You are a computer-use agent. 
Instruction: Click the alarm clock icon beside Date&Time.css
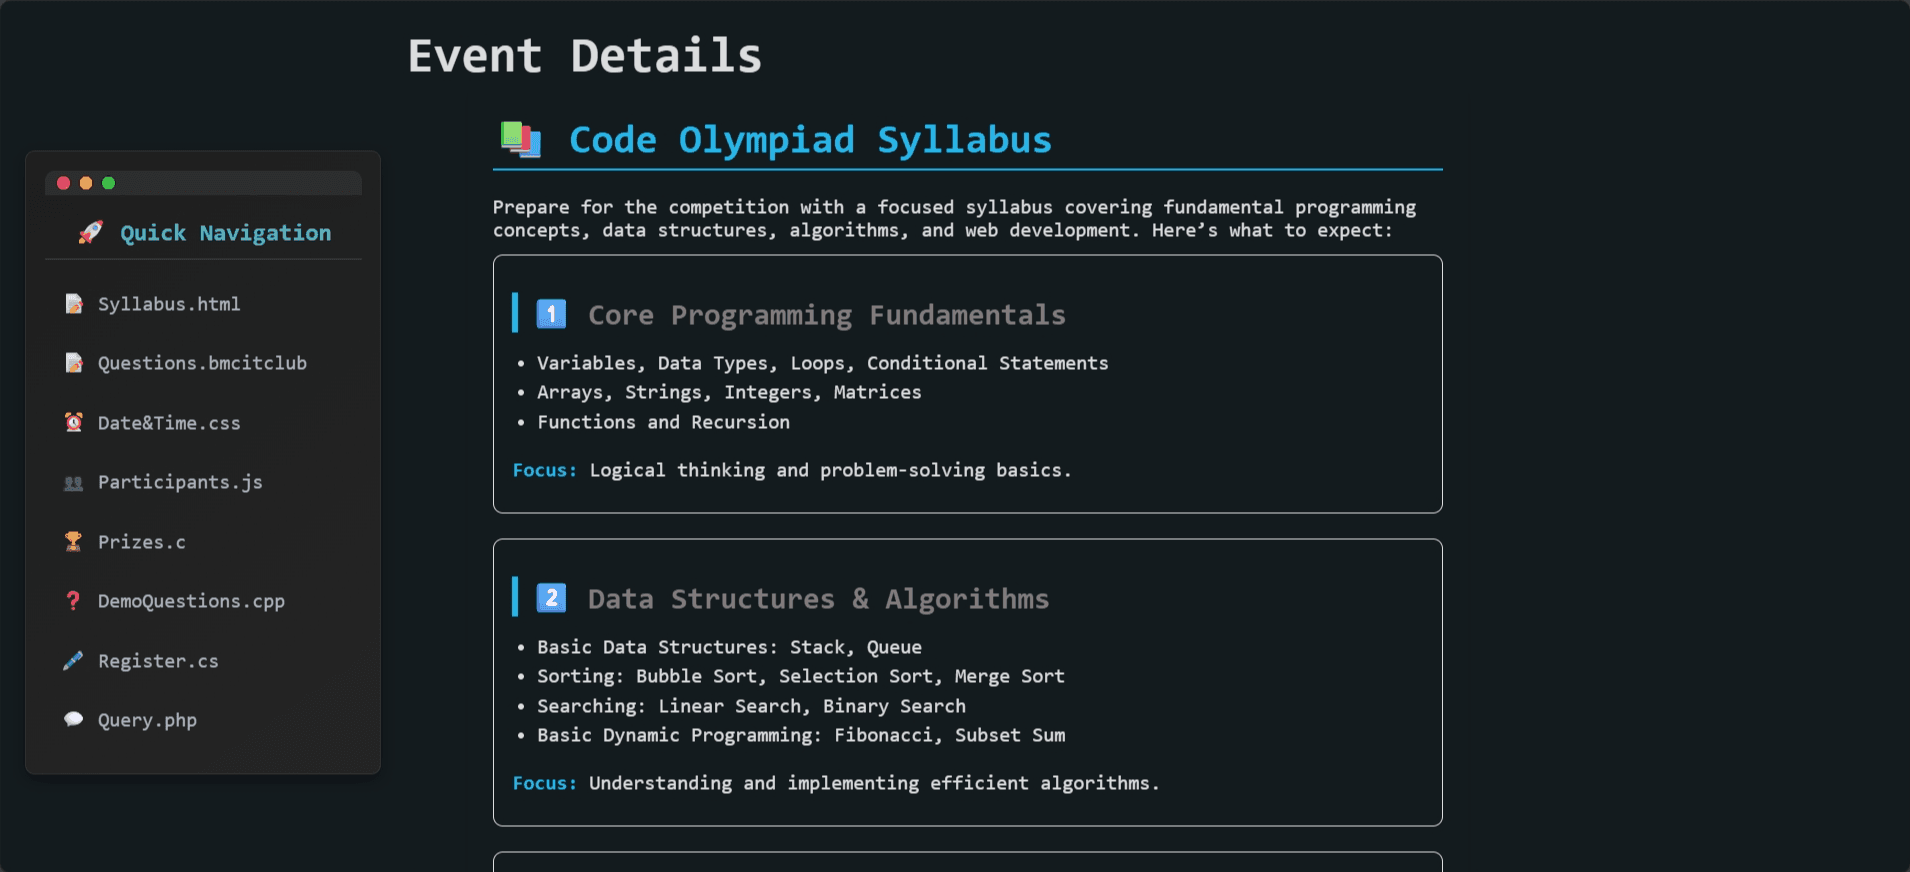pos(73,422)
